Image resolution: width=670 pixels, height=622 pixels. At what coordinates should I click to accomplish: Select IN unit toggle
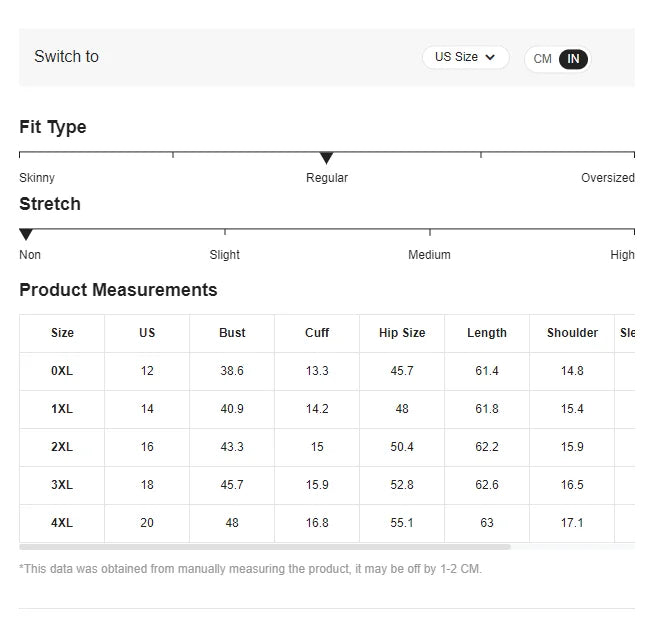pyautogui.click(x=573, y=59)
